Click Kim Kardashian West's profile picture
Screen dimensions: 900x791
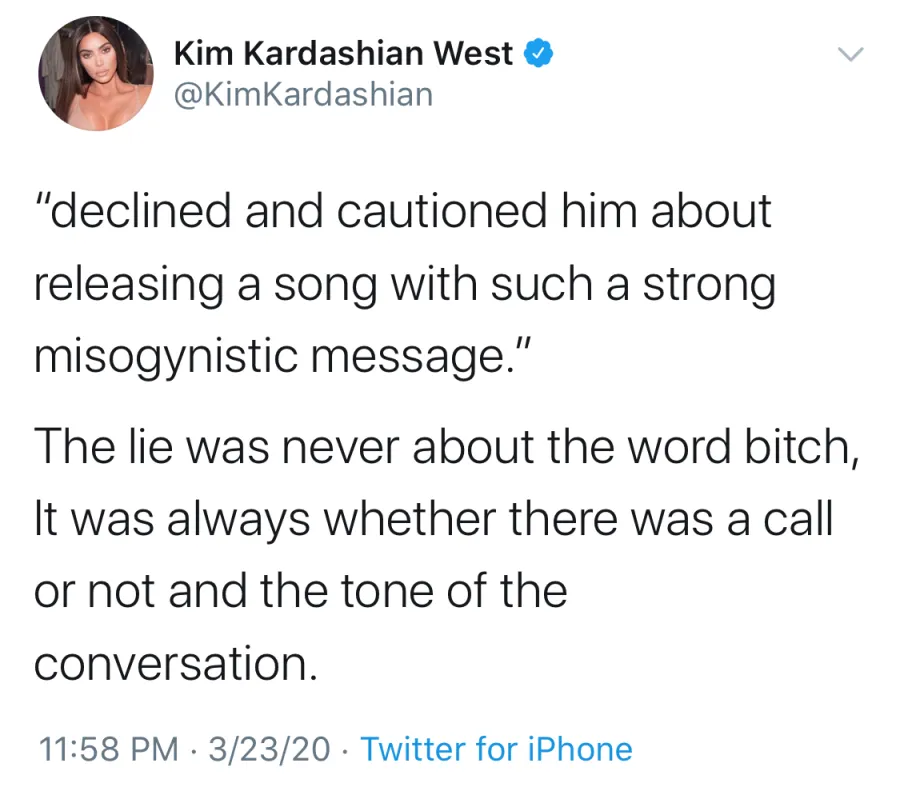coord(97,74)
